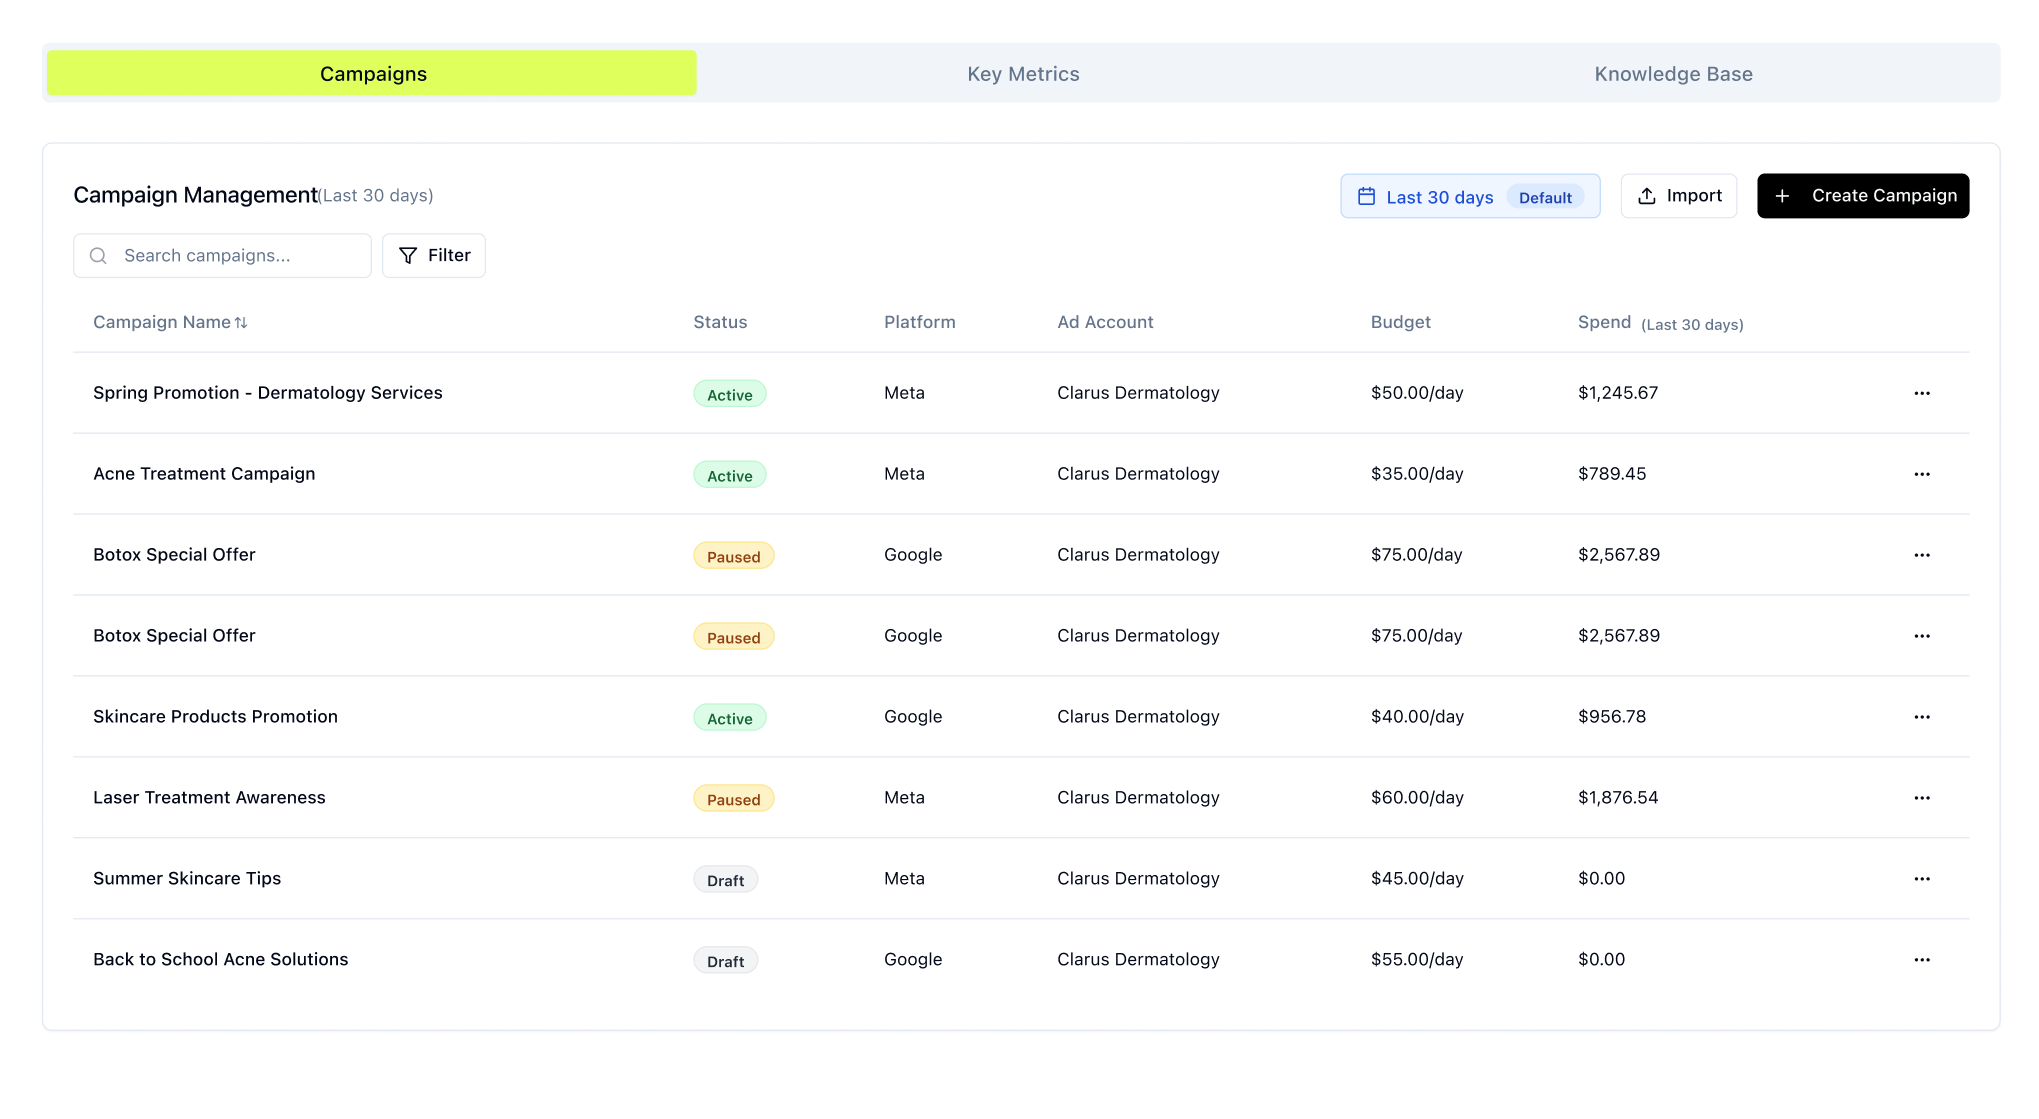2039x1119 pixels.
Task: Open ellipsis menu for Back to School Acne Solutions
Action: click(1921, 960)
